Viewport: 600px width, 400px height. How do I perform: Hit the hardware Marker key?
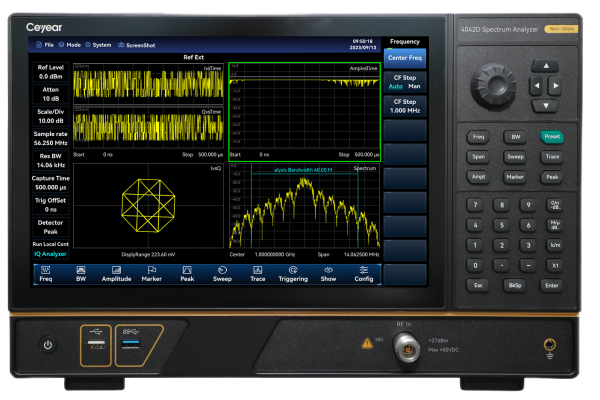tap(515, 177)
